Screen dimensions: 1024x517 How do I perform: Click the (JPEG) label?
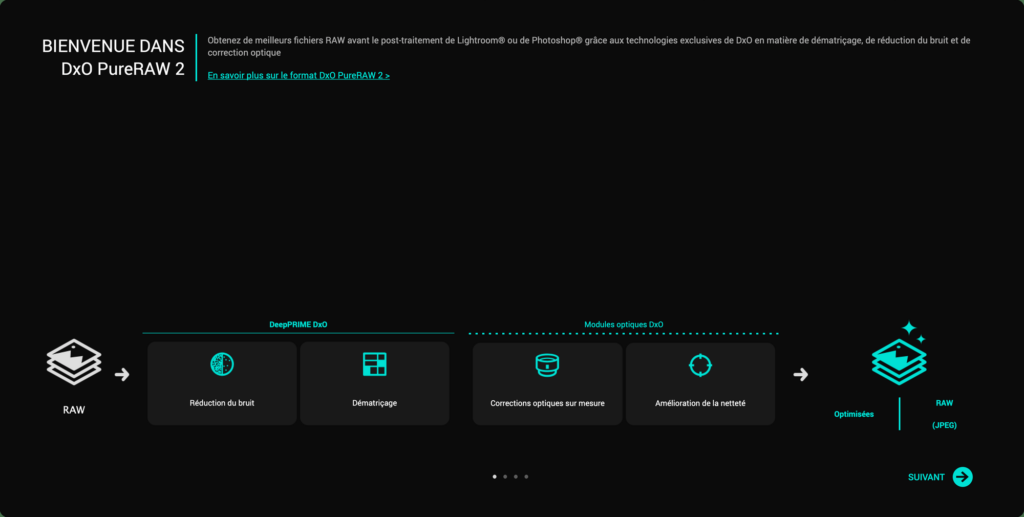[x=944, y=426]
